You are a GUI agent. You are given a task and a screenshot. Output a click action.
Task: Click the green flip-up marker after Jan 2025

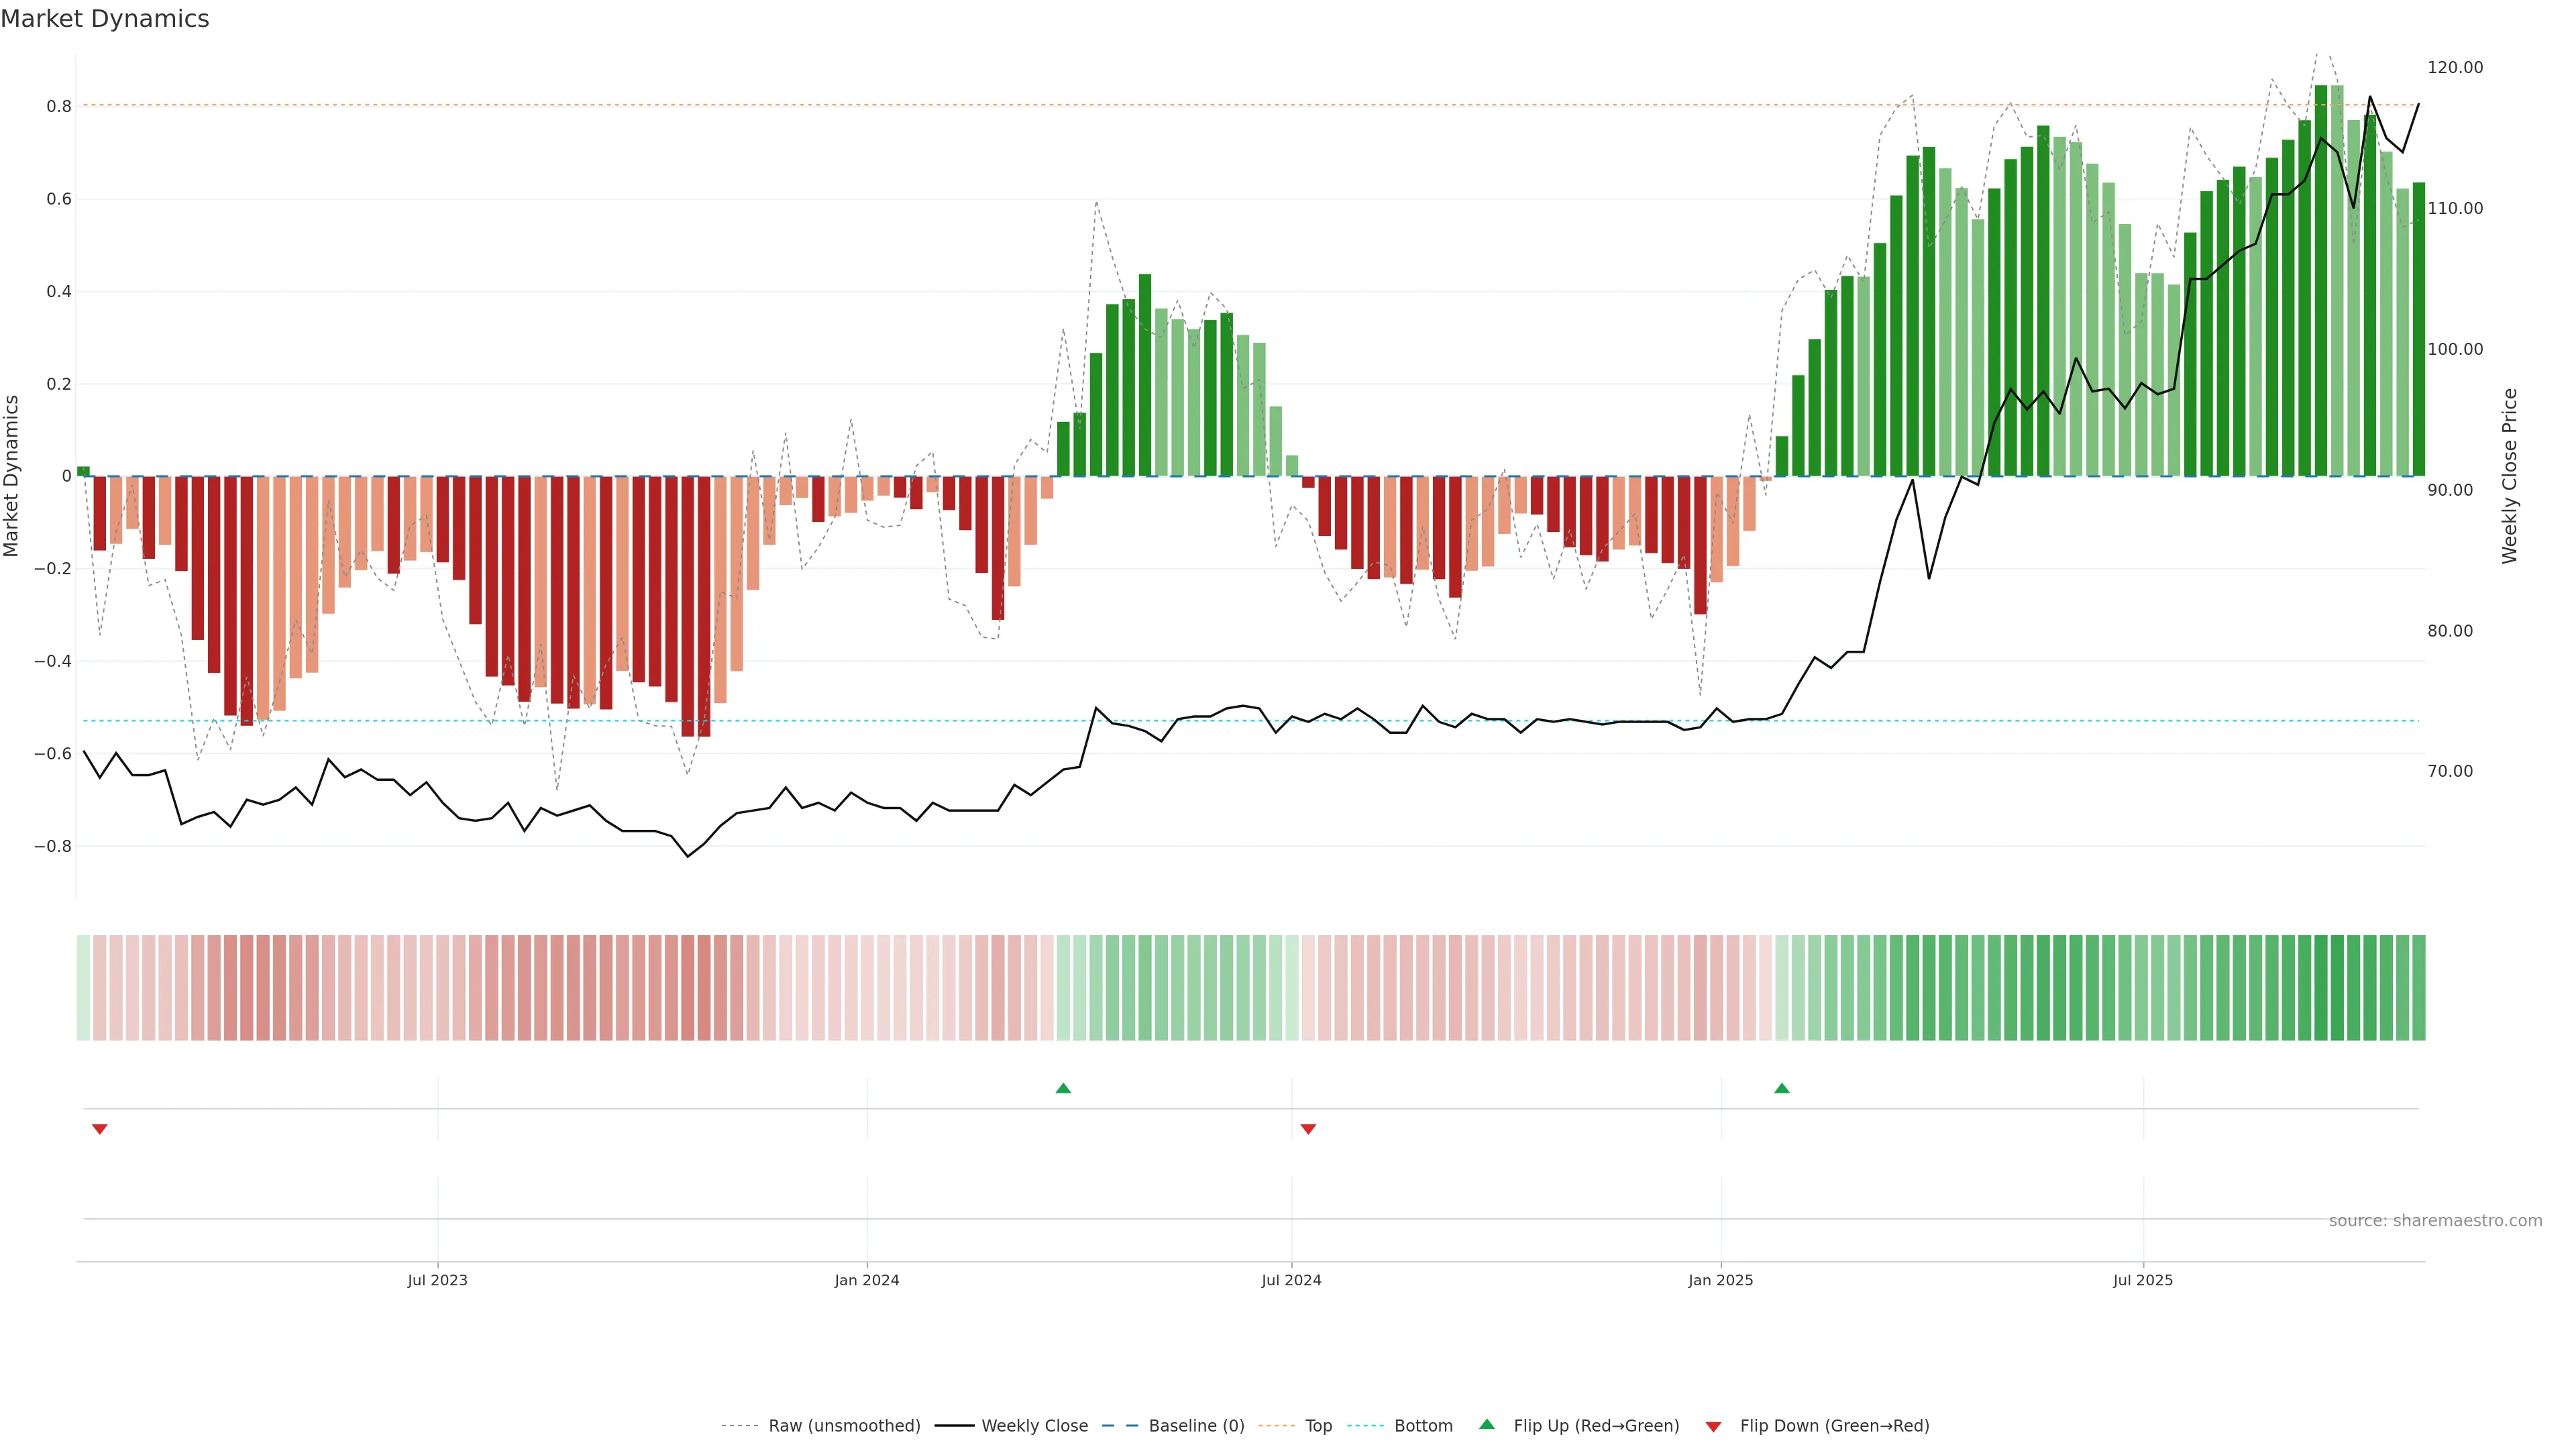coord(1781,1088)
